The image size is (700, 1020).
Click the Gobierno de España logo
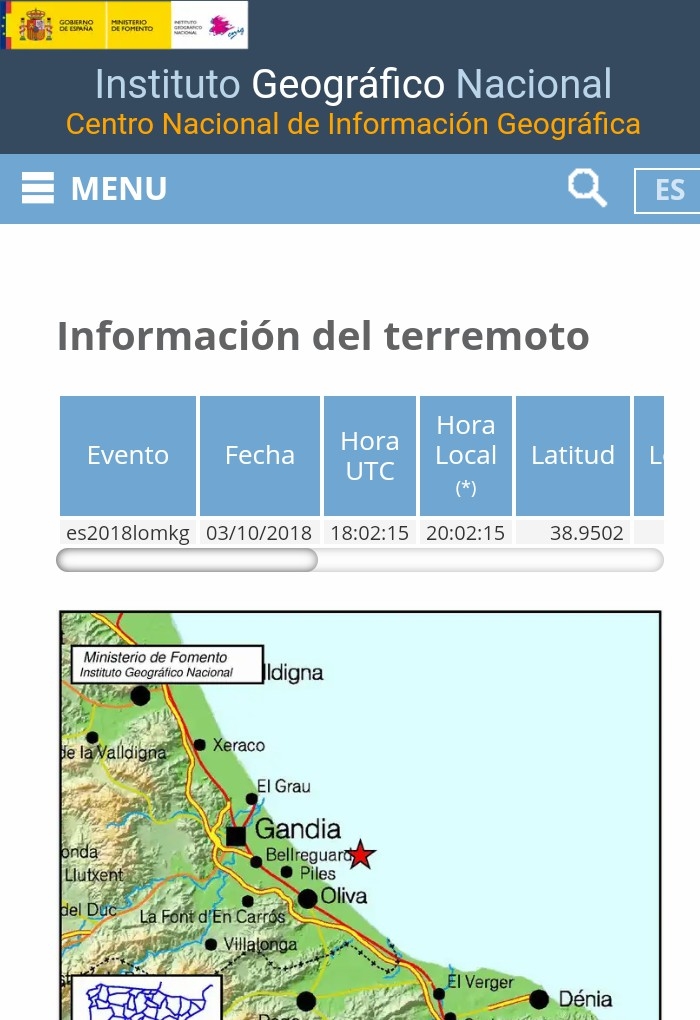click(x=56, y=25)
